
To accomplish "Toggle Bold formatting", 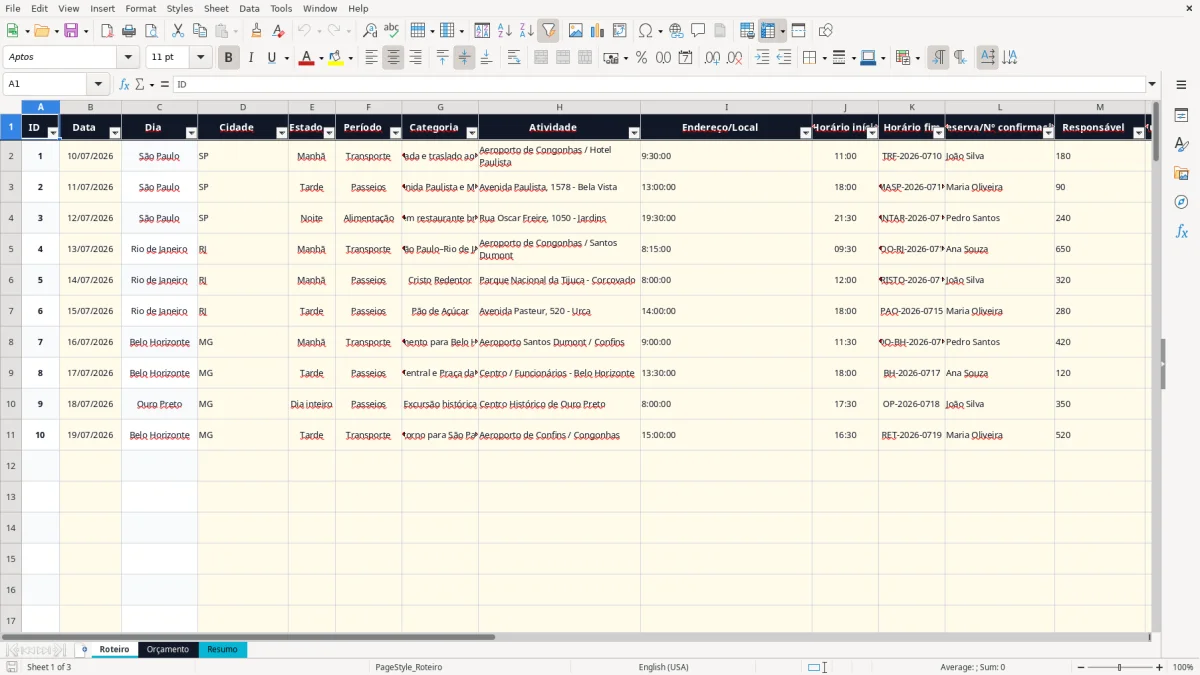I will click(228, 58).
